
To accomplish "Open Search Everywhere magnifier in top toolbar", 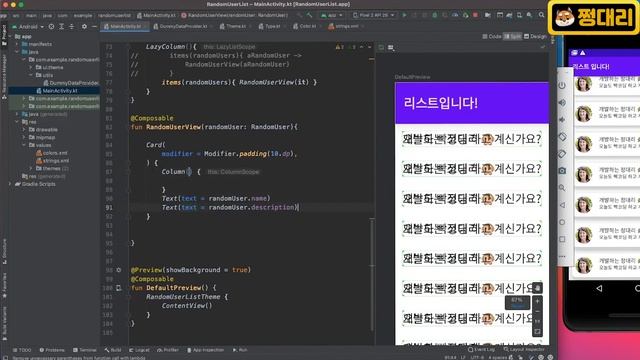I will point(541,15).
